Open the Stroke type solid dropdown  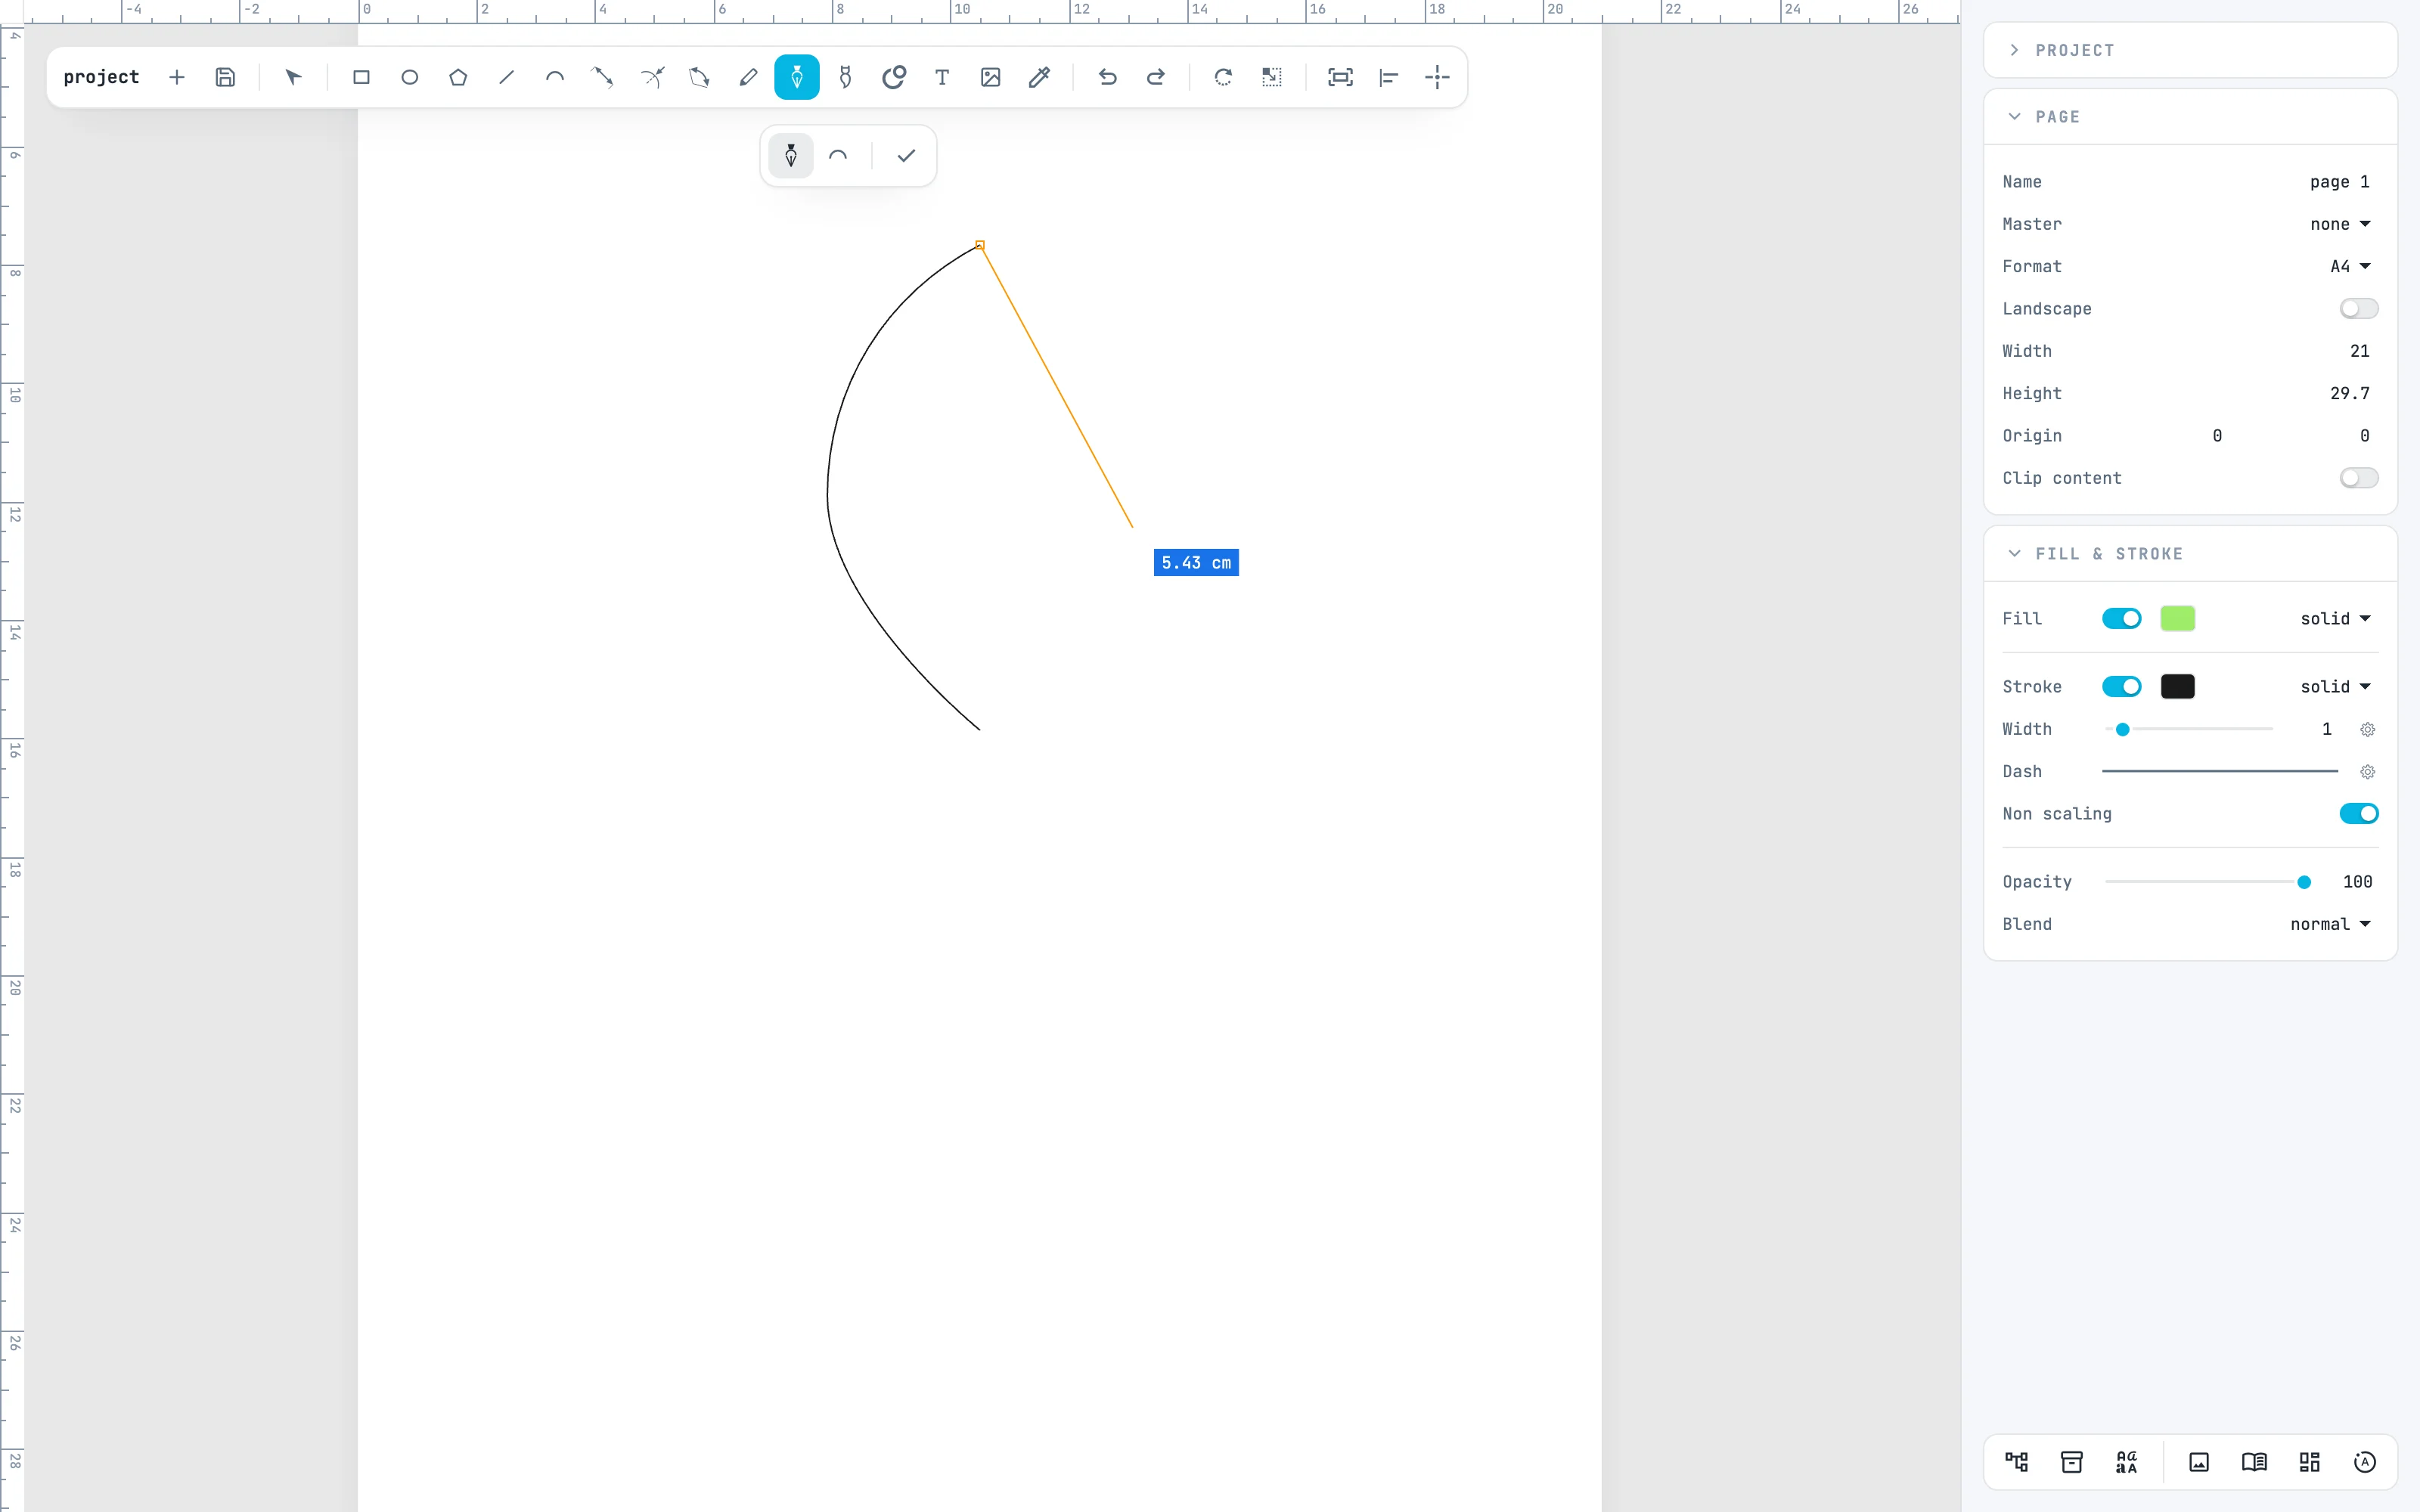[2335, 687]
